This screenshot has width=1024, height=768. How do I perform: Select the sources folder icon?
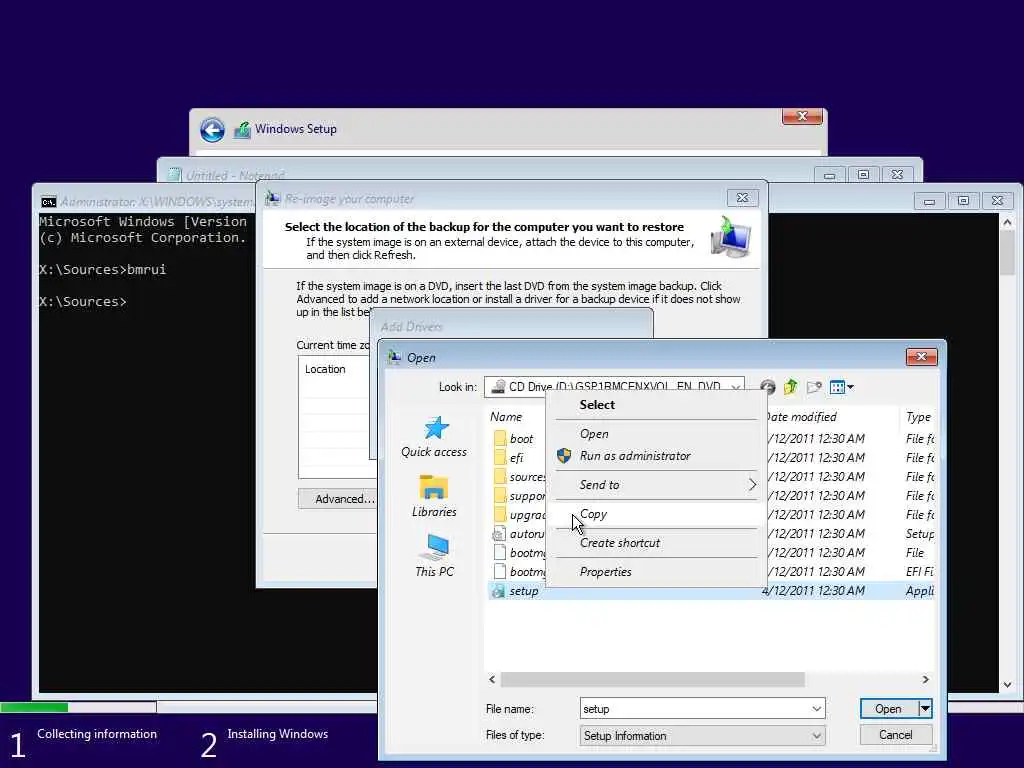500,476
